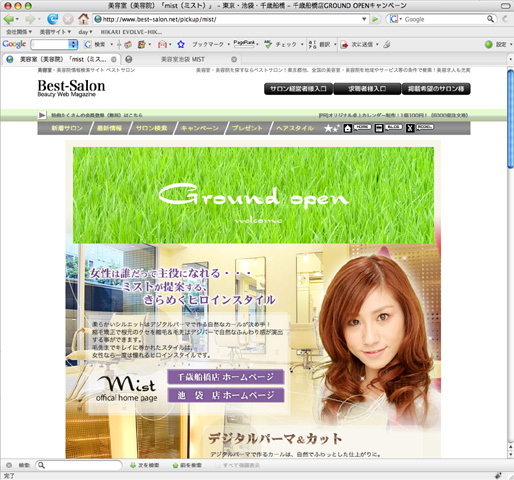Go back with the green back arrow
Image resolution: width=514 pixels, height=480 pixels.
click(x=8, y=19)
